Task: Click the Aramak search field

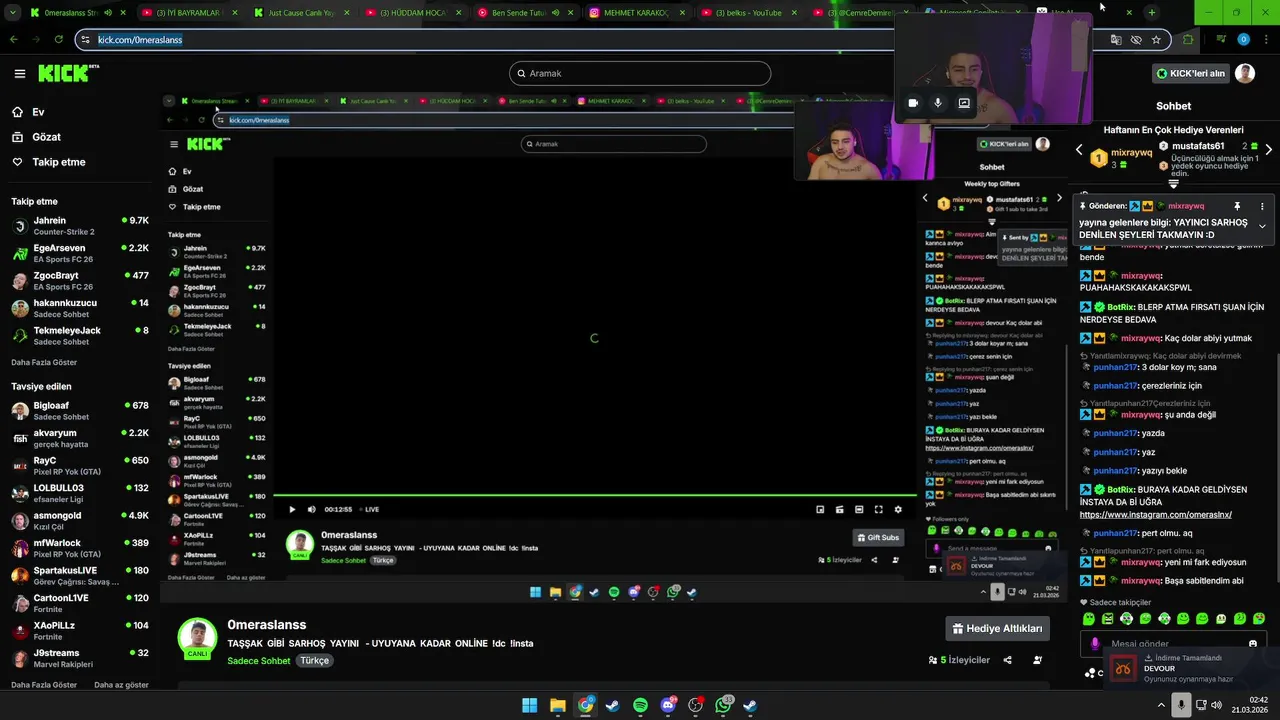Action: coord(640,73)
